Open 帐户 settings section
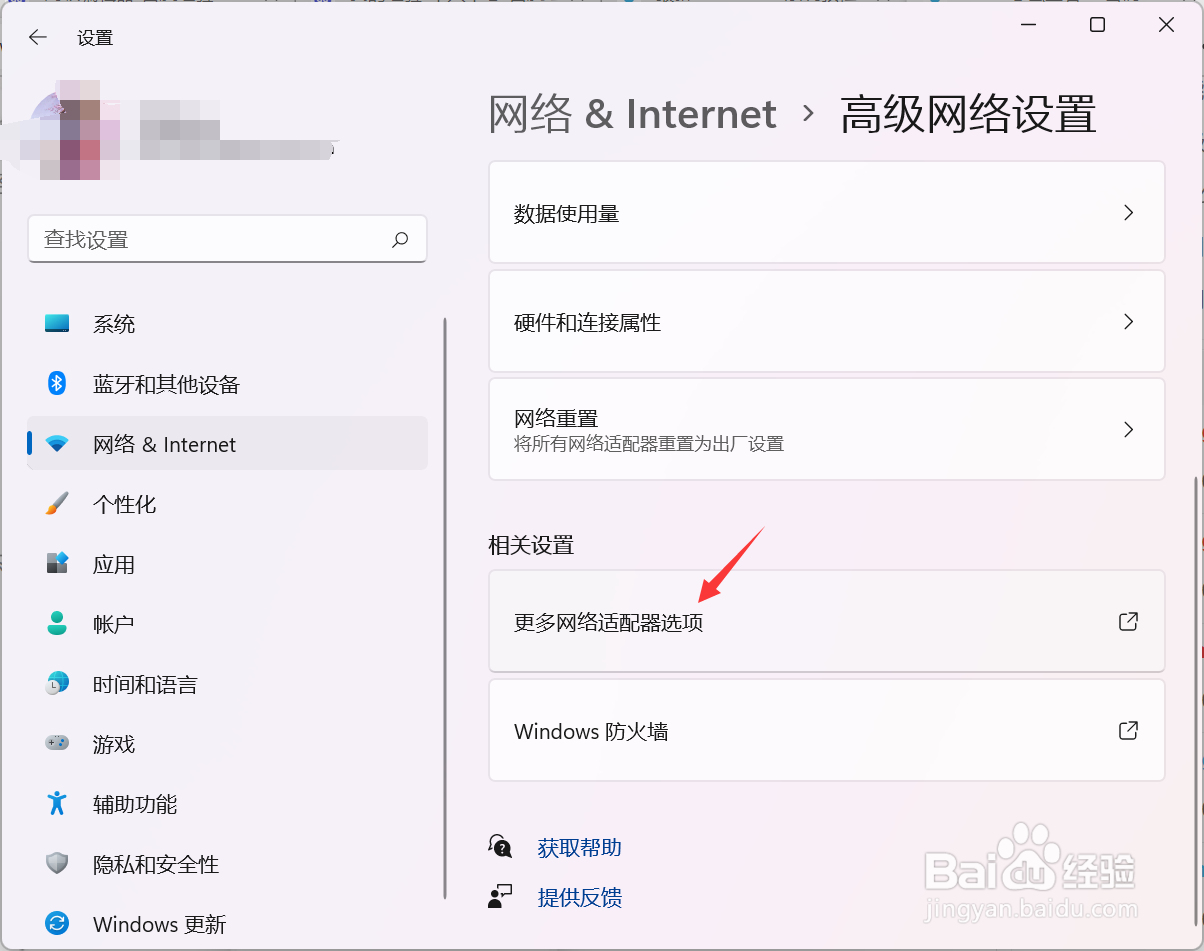Screen dimensions: 1204x951 (113, 624)
